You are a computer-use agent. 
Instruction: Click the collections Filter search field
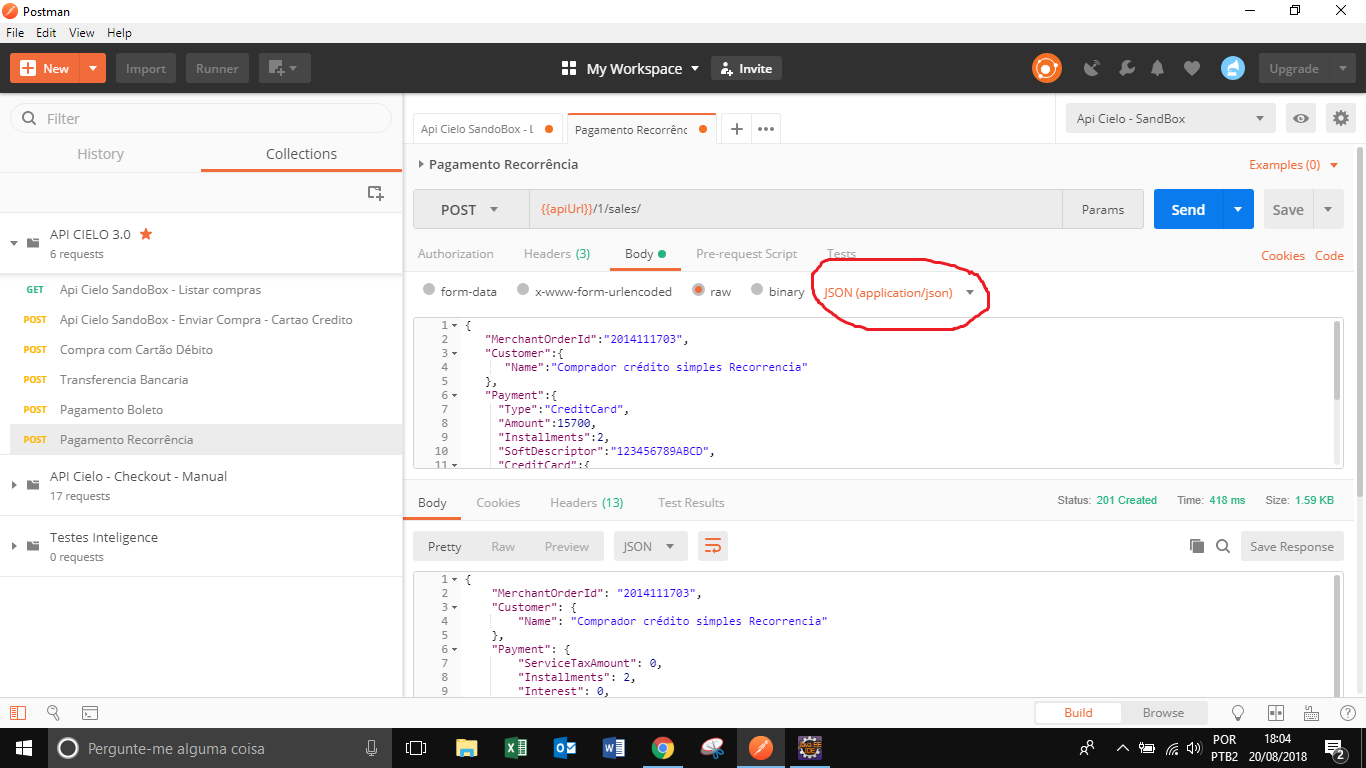[x=201, y=118]
